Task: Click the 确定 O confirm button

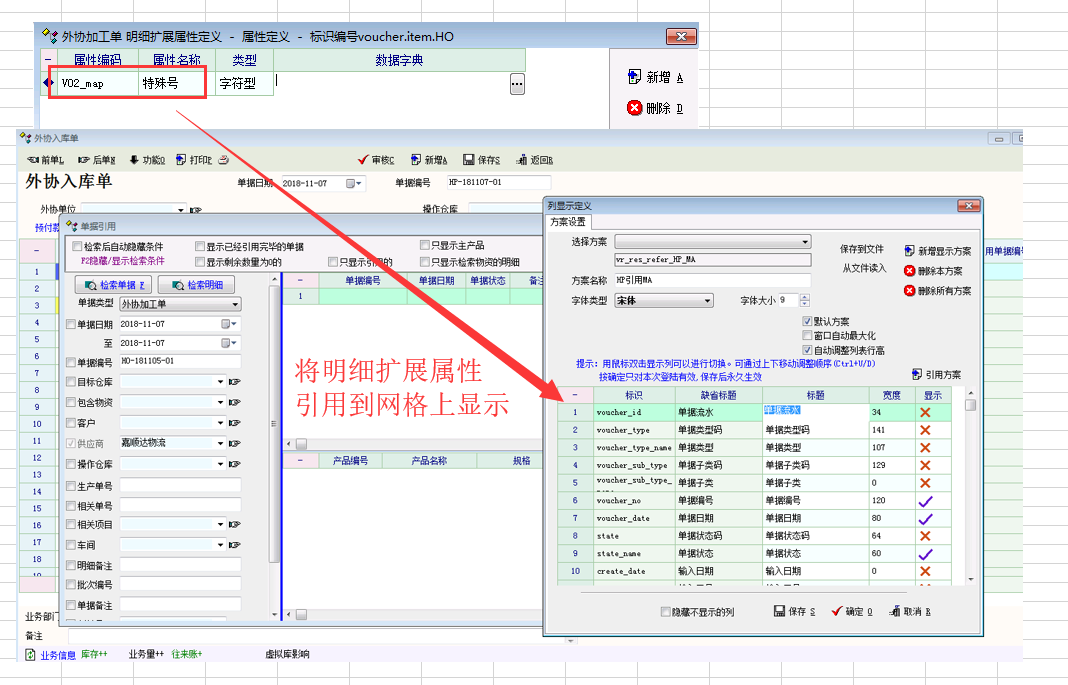Action: 852,612
